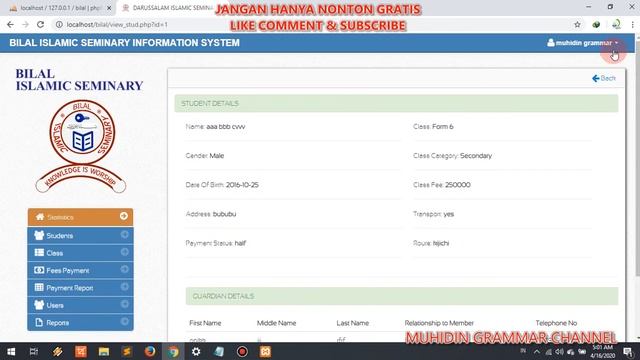Click the 'Relationship to Member' column header
The width and height of the screenshot is (640, 360).
coord(439,323)
